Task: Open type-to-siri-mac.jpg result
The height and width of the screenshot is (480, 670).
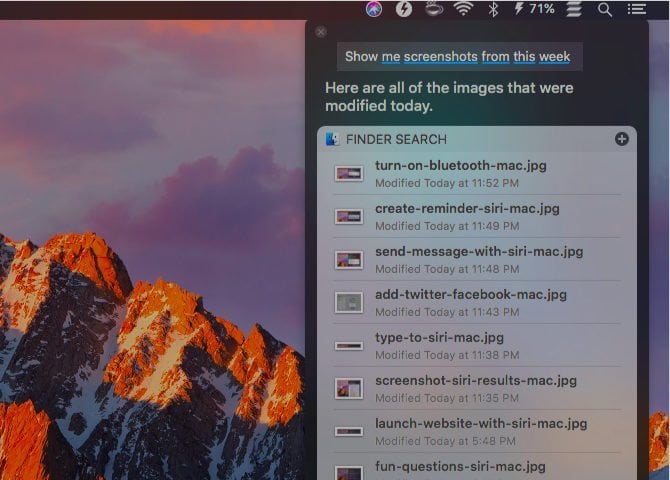Action: 439,338
